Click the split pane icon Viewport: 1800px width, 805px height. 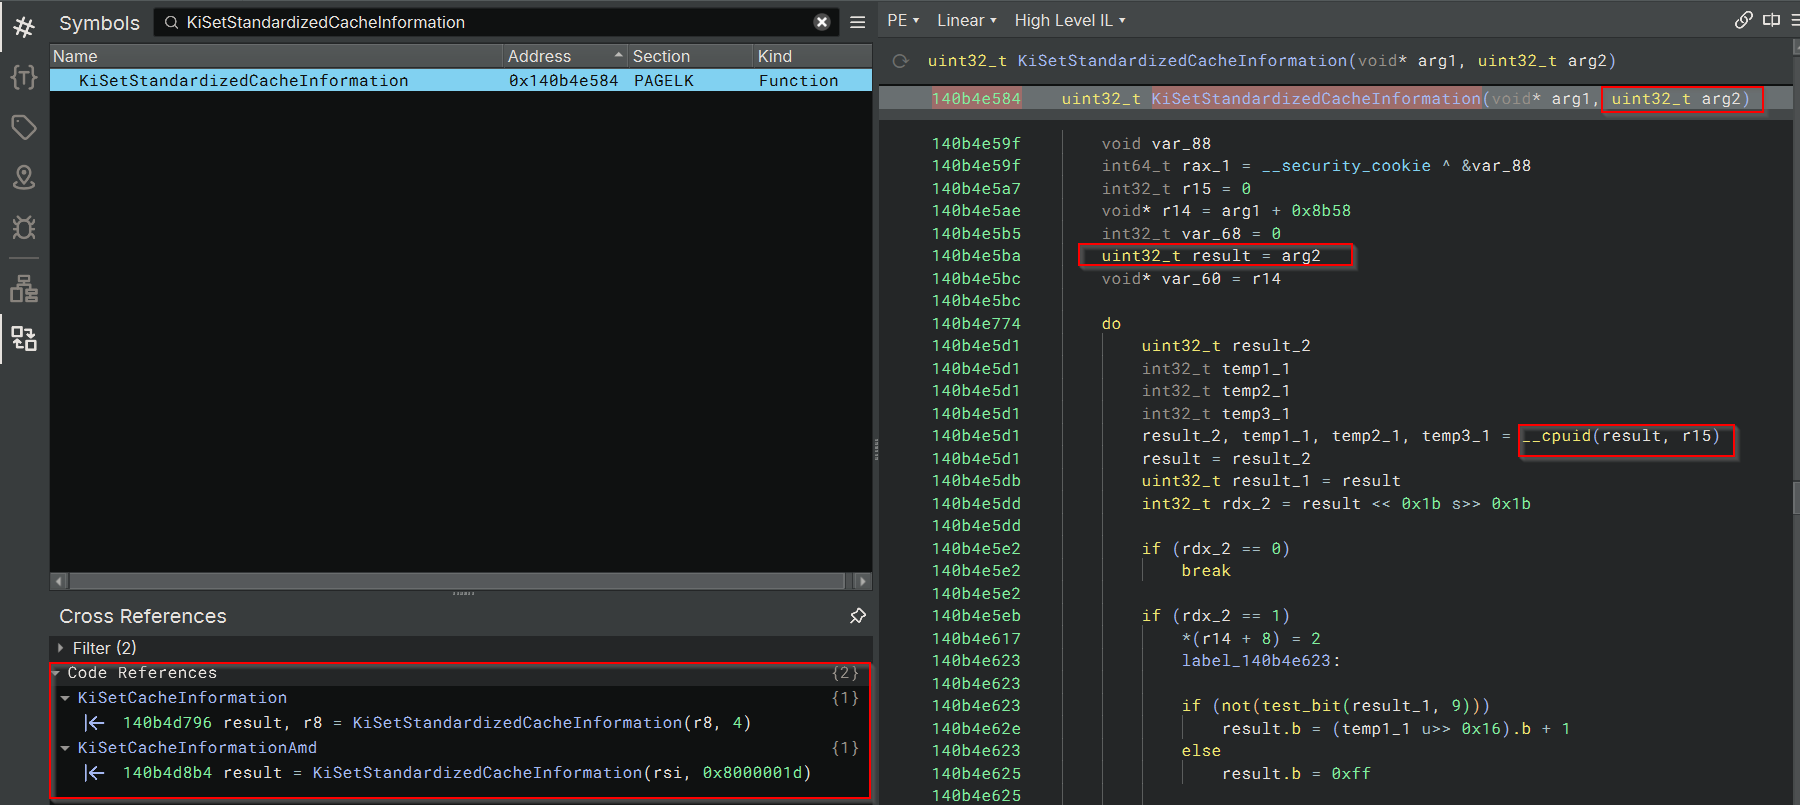click(x=1771, y=20)
